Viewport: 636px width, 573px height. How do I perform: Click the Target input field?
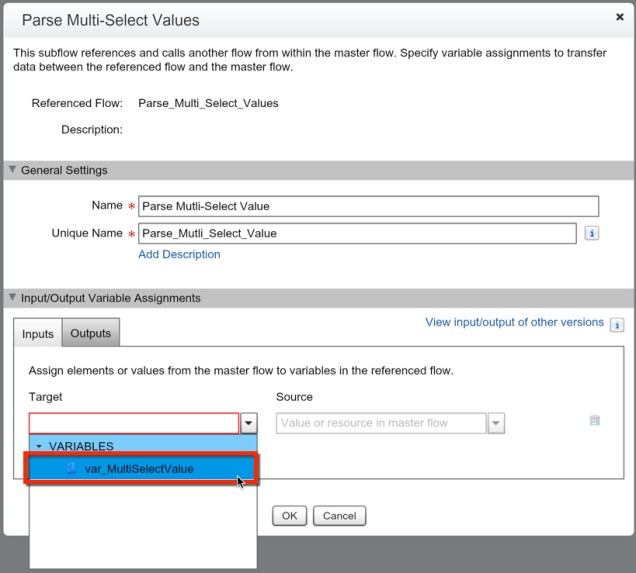(x=134, y=423)
